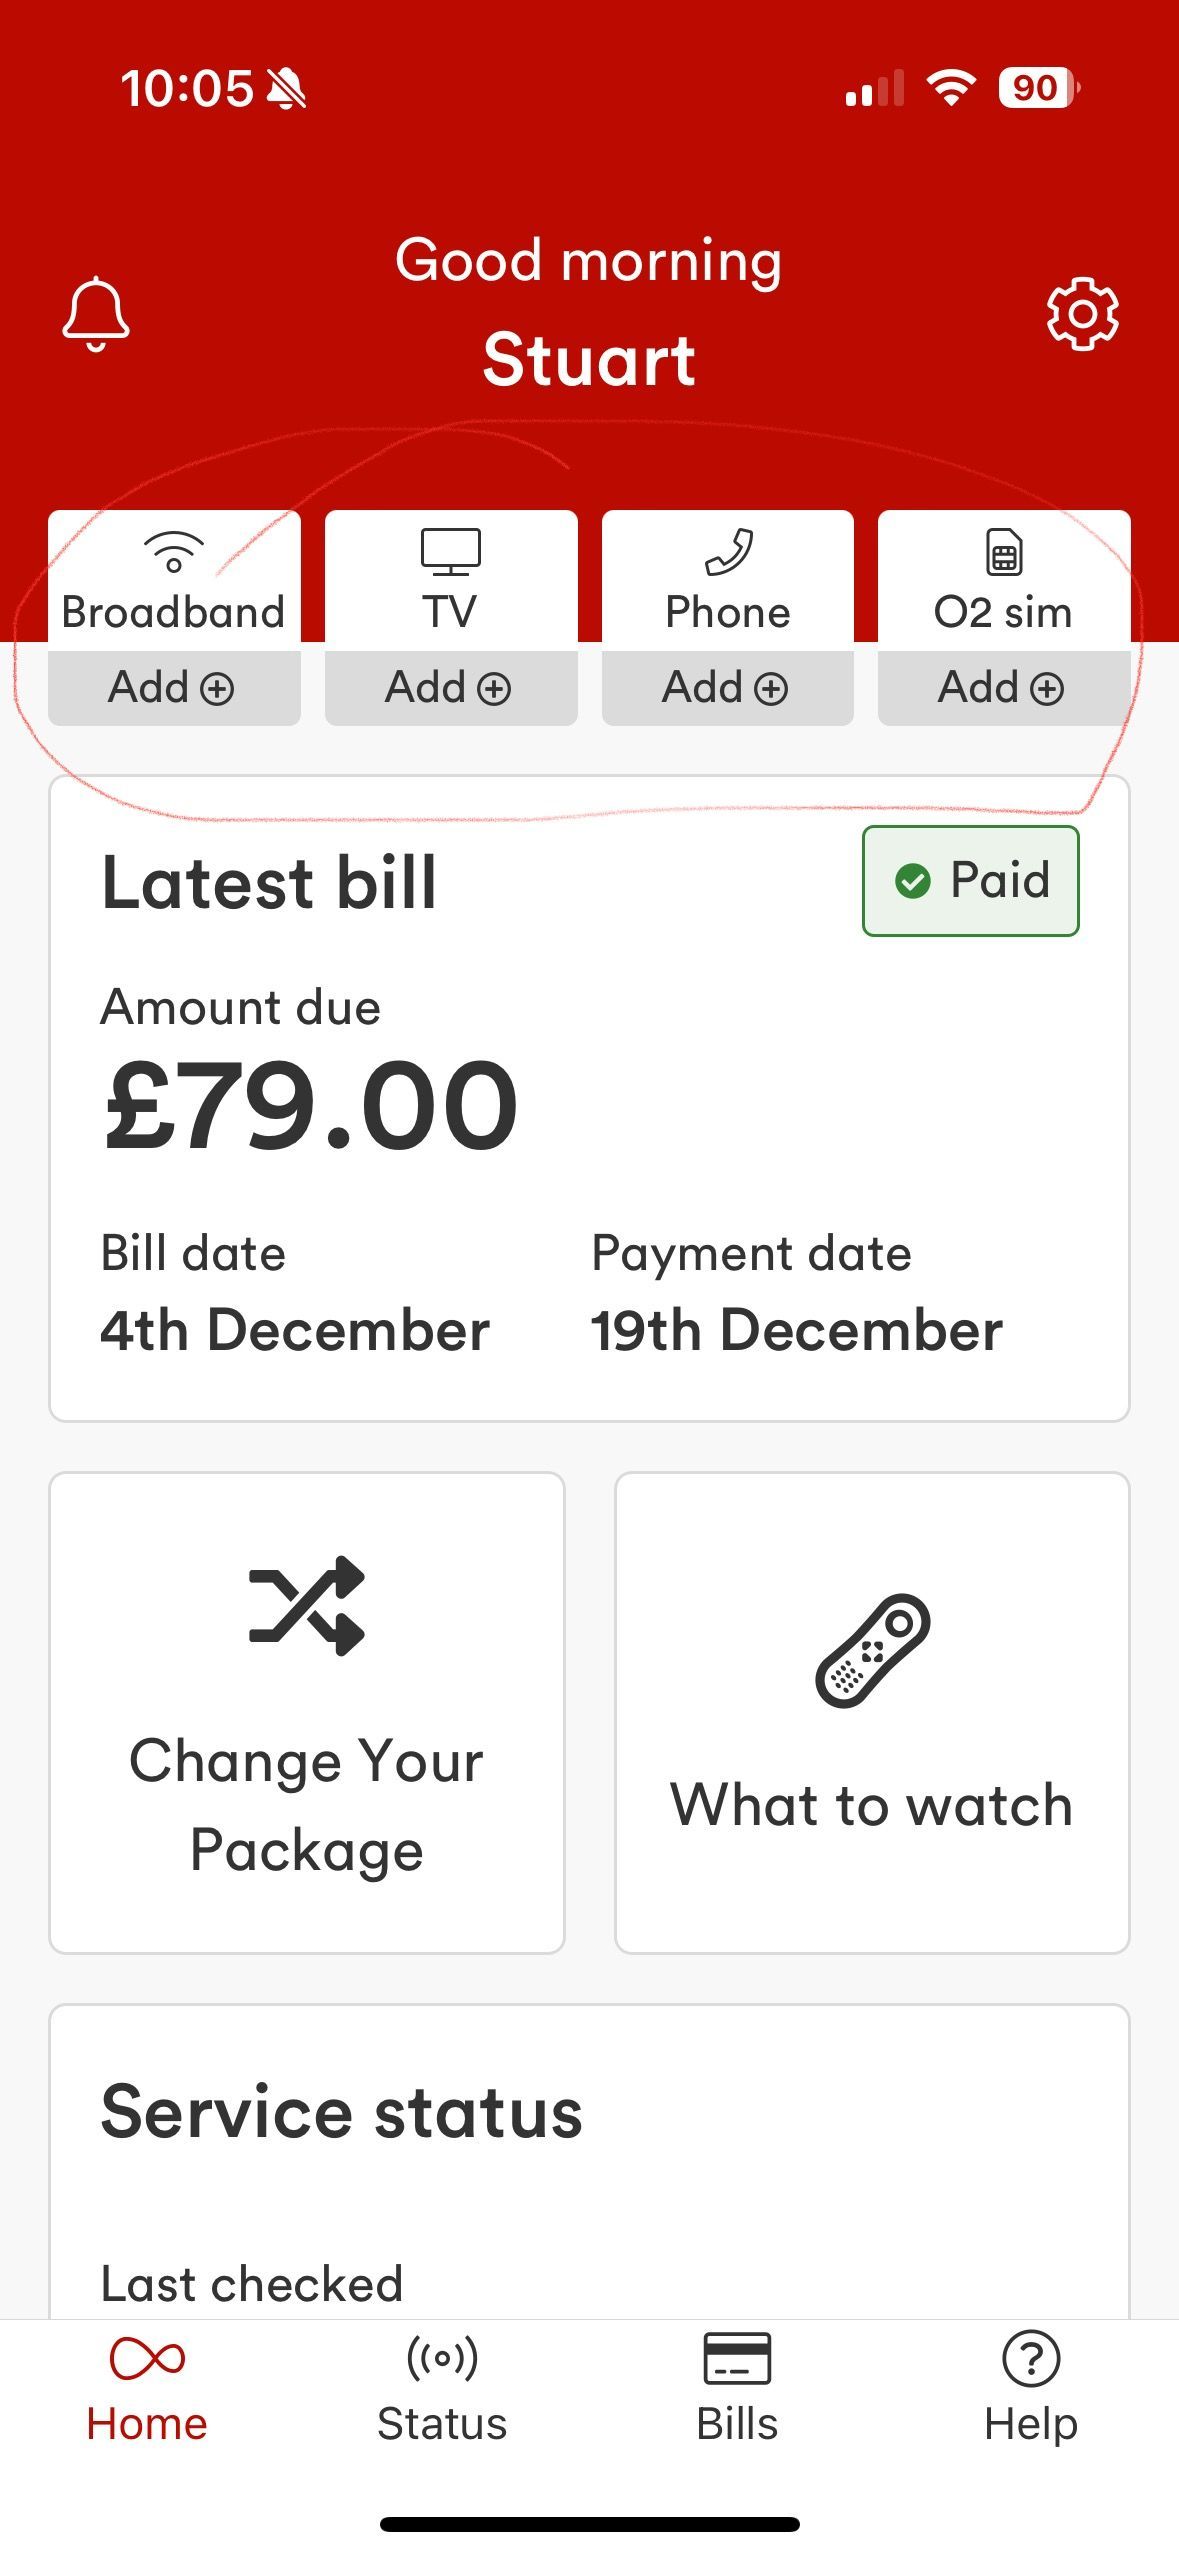Switch to the Status tab
The width and height of the screenshot is (1179, 2556).
click(442, 2390)
